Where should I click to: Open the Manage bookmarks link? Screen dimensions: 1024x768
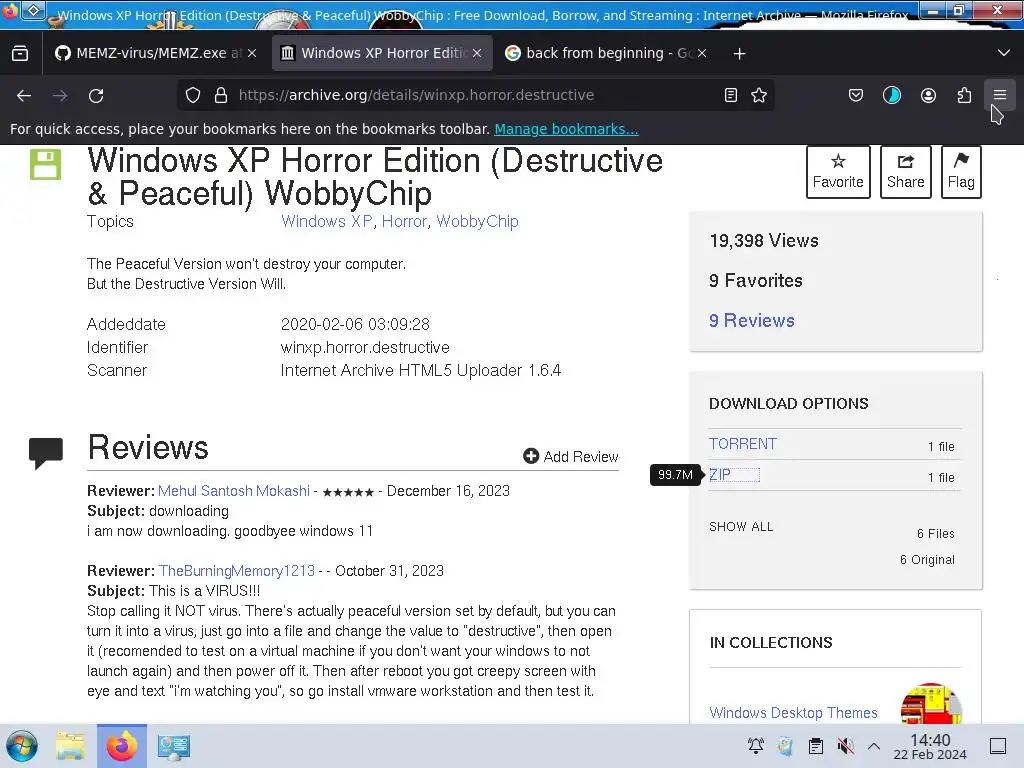[566, 129]
